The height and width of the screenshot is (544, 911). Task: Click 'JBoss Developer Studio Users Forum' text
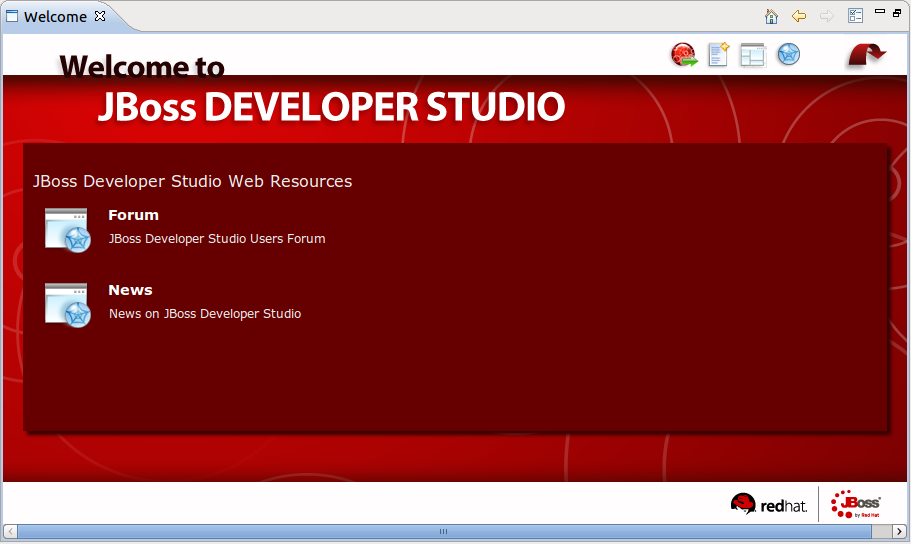[x=217, y=239]
